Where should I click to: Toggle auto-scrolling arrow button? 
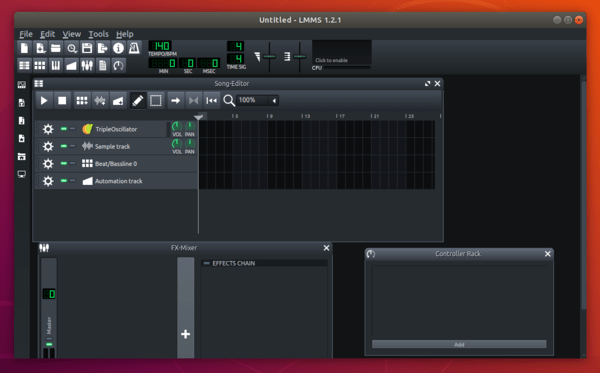point(176,101)
